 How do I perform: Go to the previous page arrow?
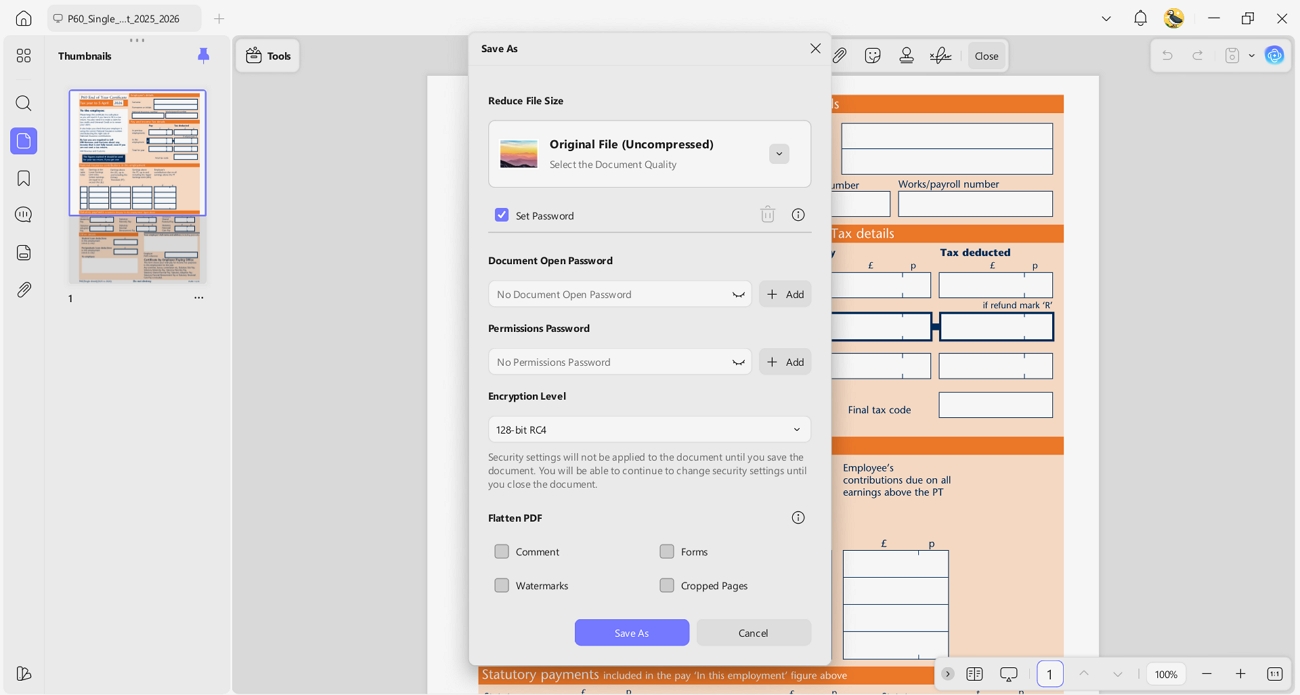coord(1084,674)
